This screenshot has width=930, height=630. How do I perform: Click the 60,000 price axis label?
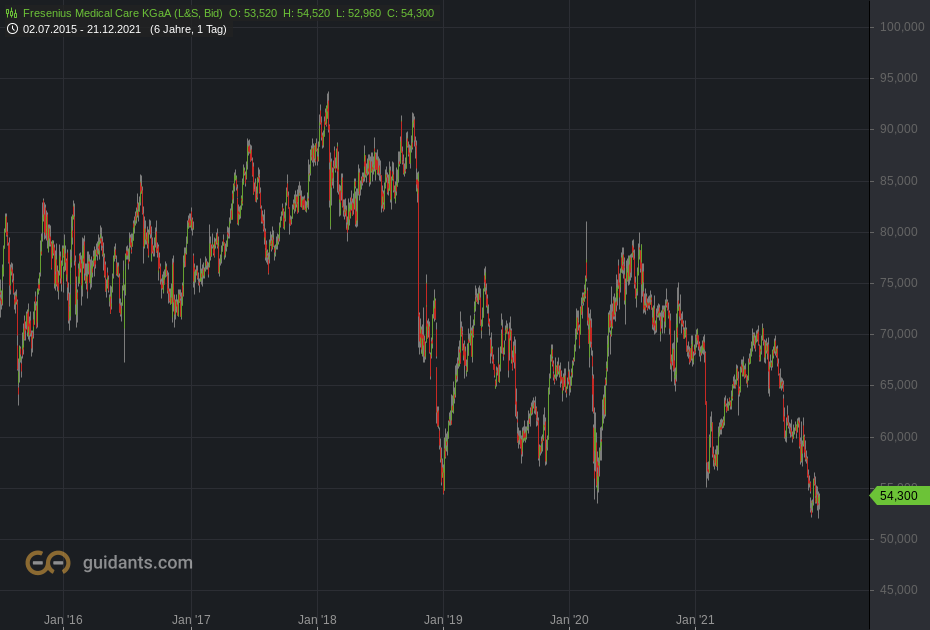coord(899,437)
